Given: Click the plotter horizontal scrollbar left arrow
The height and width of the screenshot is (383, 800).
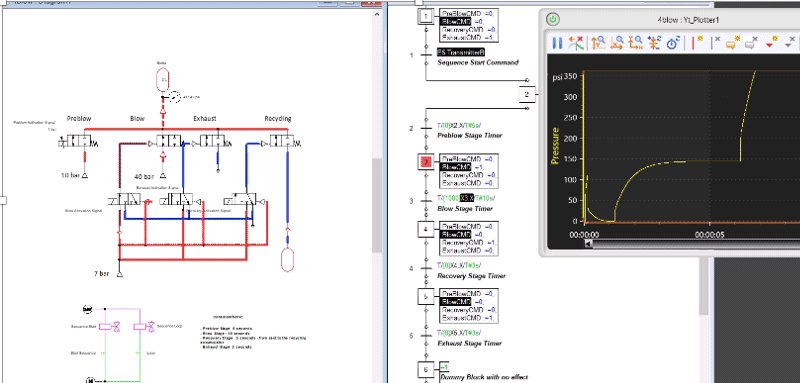Looking at the screenshot, I should click(x=588, y=244).
